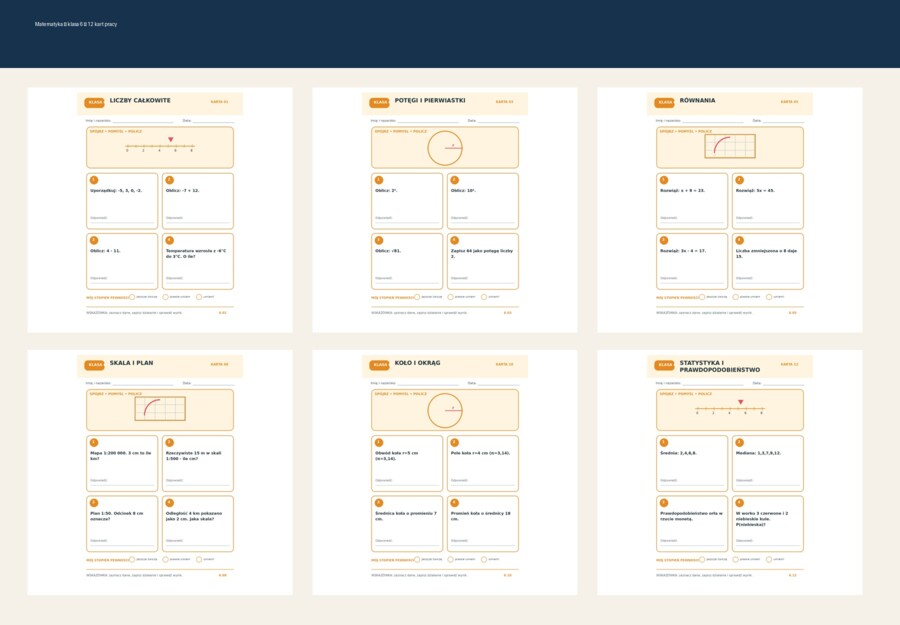Select the task "Promień koła o średnicy 18 cm."
This screenshot has width=900, height=625.
[x=483, y=523]
